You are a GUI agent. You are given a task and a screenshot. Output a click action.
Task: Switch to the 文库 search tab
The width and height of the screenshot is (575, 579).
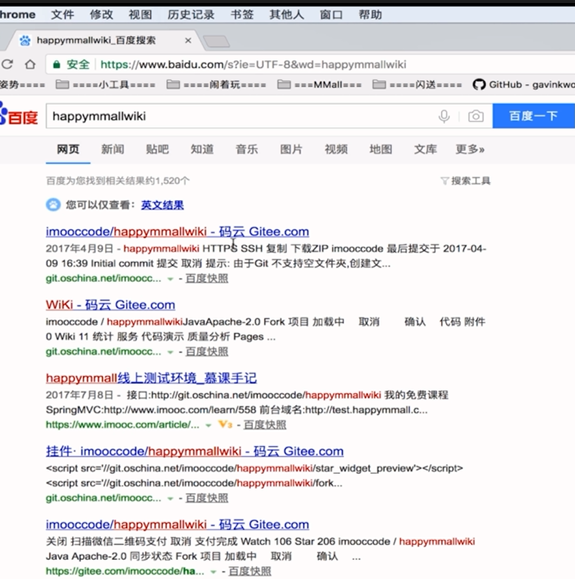[x=425, y=149]
